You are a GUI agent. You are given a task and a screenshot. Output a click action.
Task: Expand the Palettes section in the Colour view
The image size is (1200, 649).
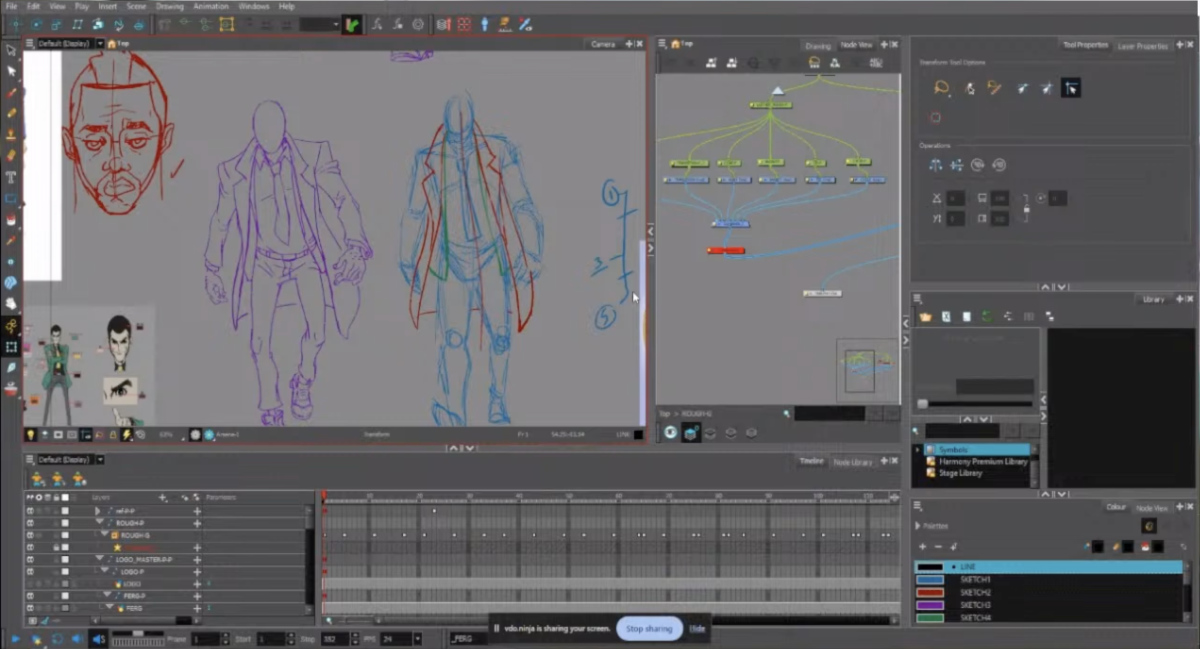918,527
